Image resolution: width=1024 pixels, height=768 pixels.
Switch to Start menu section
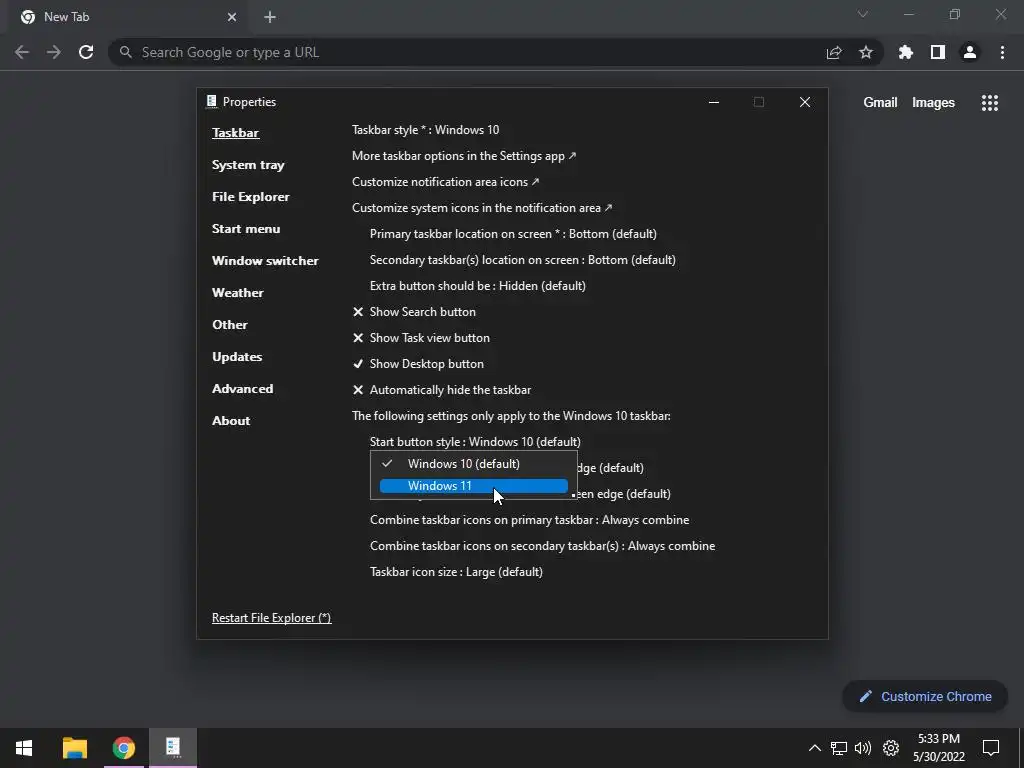246,229
